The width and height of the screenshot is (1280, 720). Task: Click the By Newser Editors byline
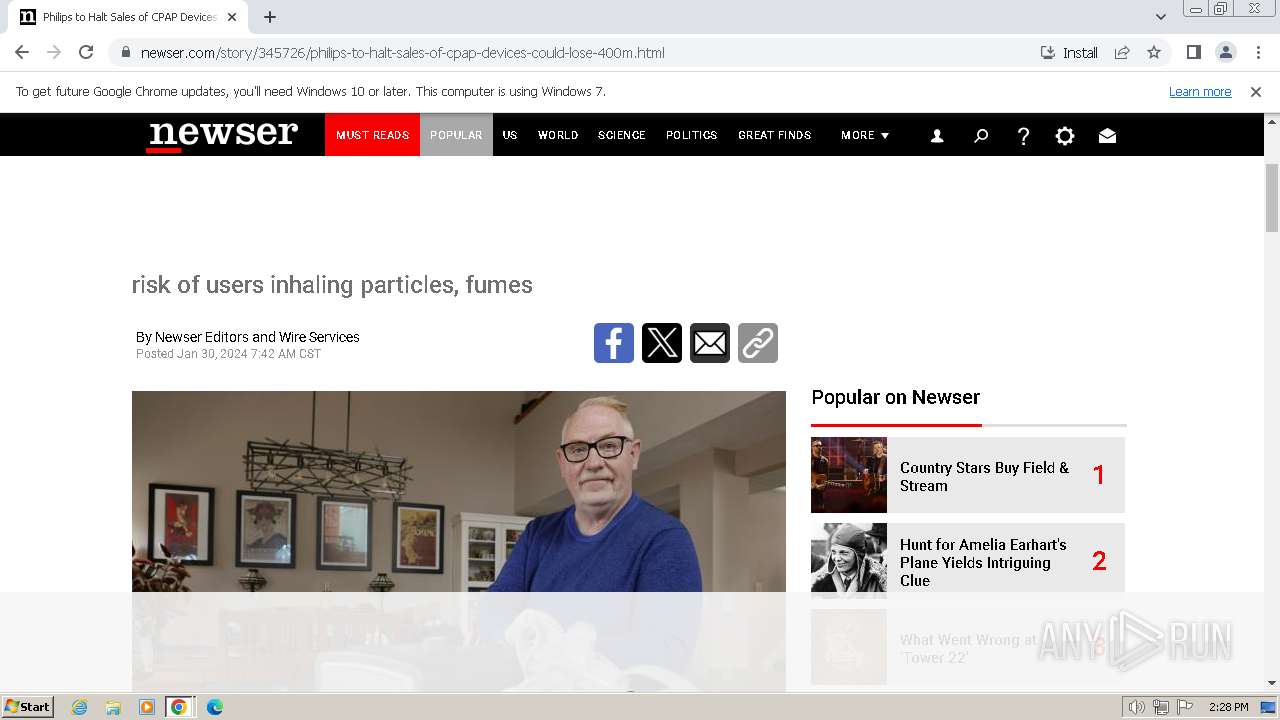point(248,337)
